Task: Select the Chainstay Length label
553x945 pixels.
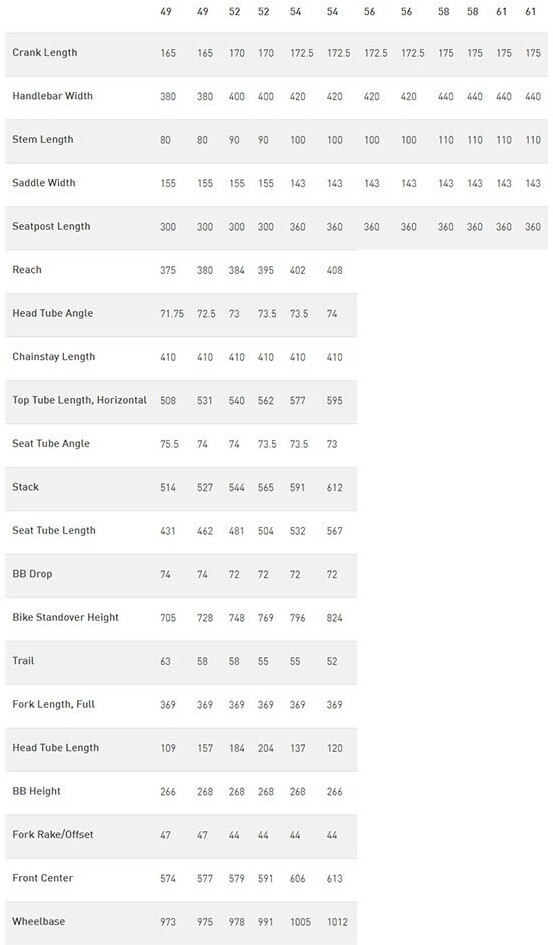Action: tap(54, 357)
